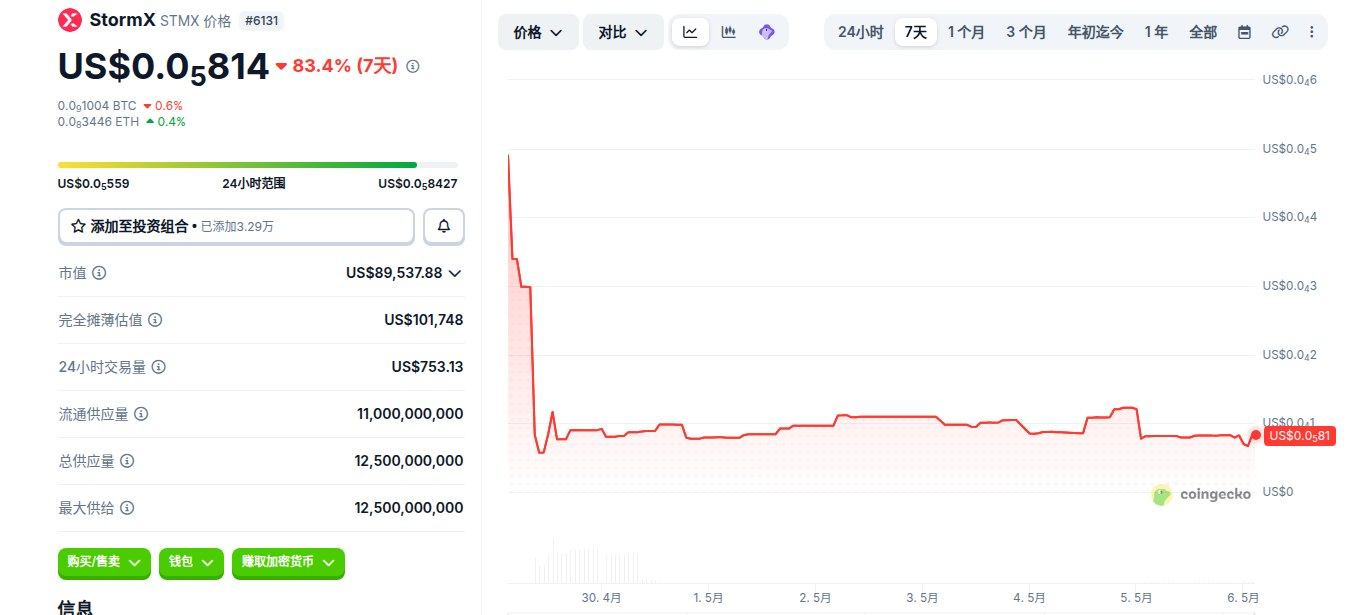Click the 24h low value US$0.0₅559
This screenshot has height=615, width=1360.
coord(94,184)
